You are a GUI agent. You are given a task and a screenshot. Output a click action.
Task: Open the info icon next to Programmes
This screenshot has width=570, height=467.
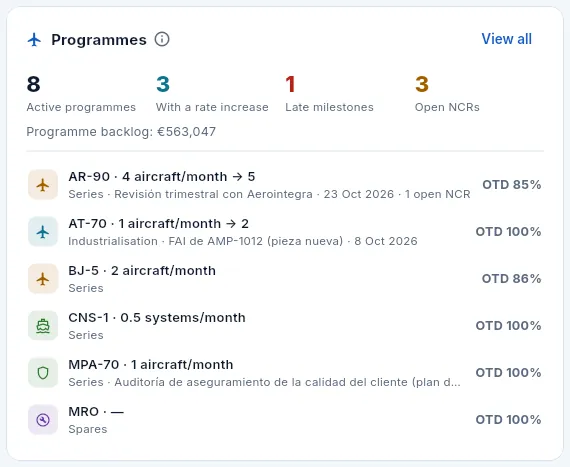coord(162,39)
